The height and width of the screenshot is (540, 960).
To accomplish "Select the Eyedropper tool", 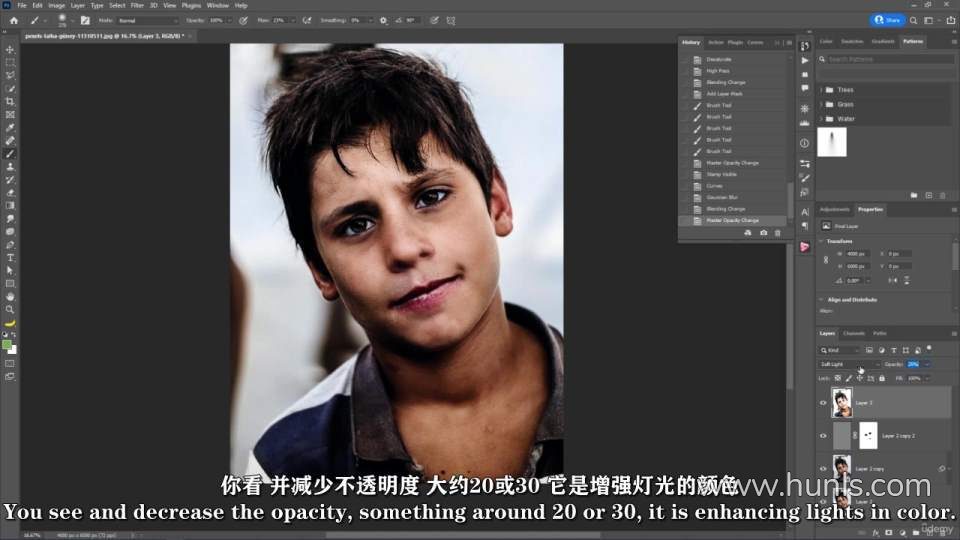I will click(x=10, y=128).
